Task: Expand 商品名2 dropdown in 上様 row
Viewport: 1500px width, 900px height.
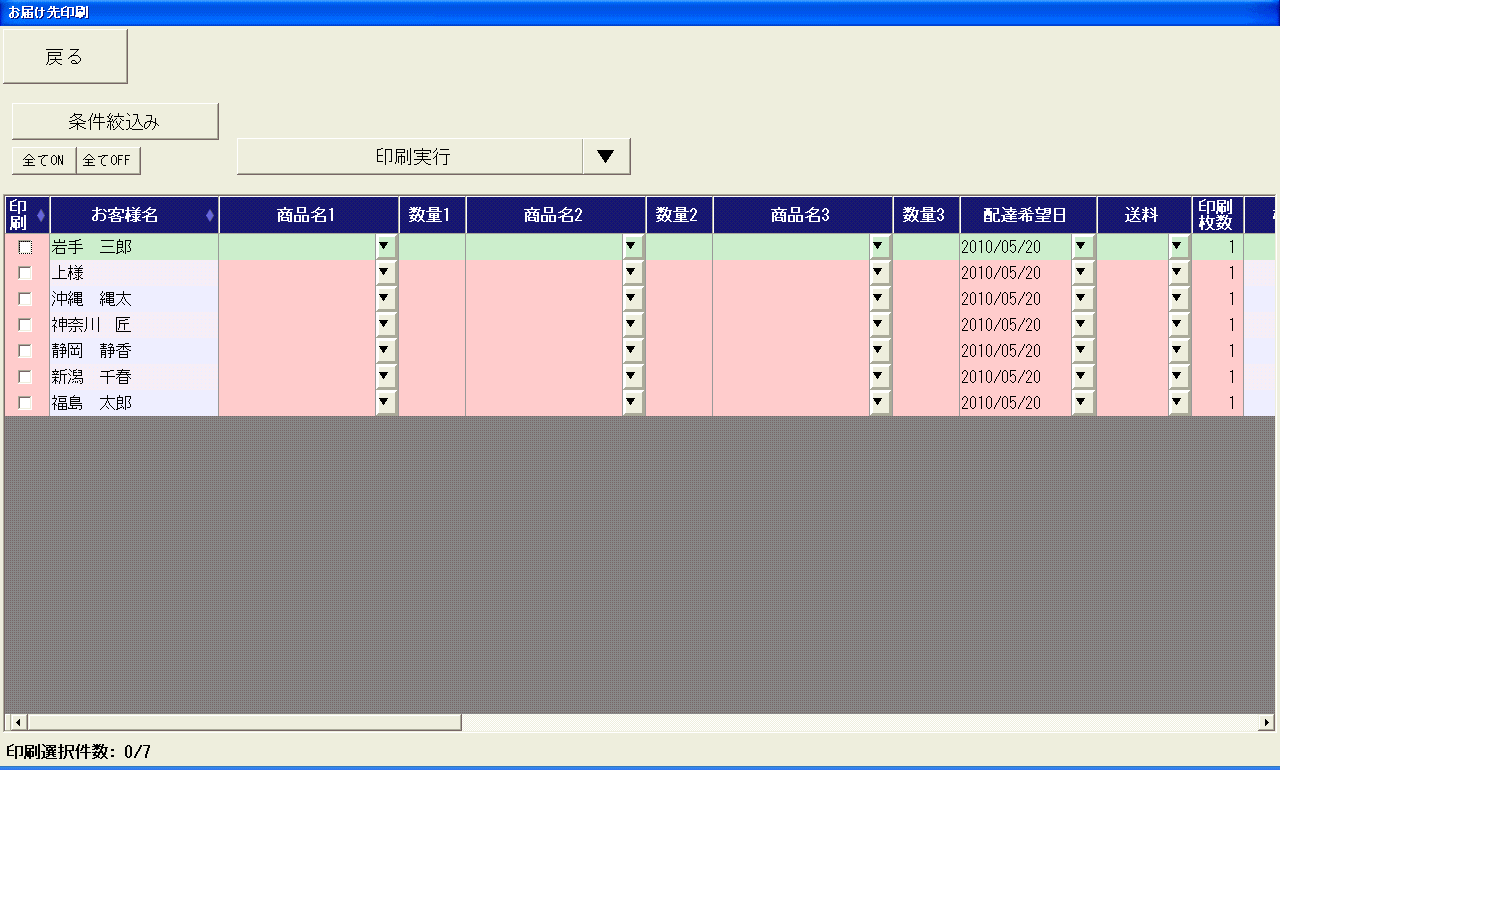Action: click(x=632, y=272)
